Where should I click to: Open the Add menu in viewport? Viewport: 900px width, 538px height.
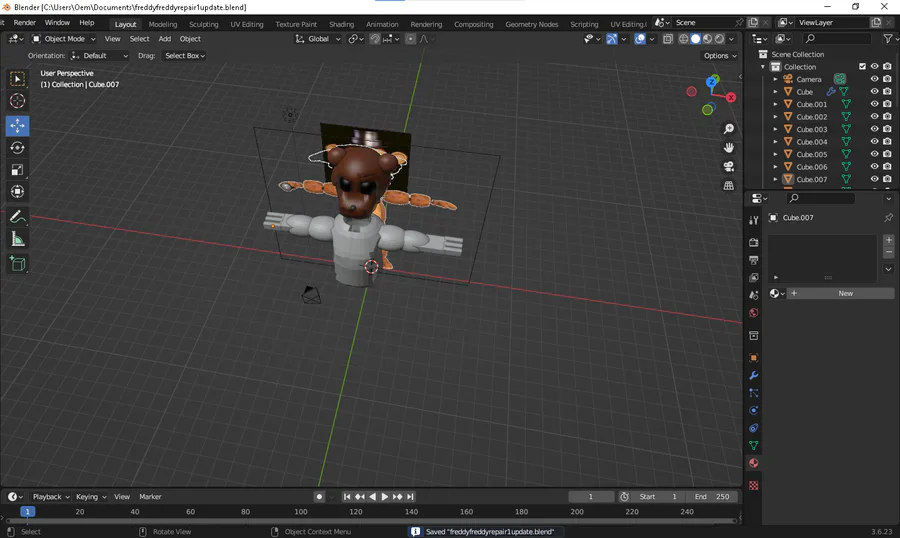165,39
